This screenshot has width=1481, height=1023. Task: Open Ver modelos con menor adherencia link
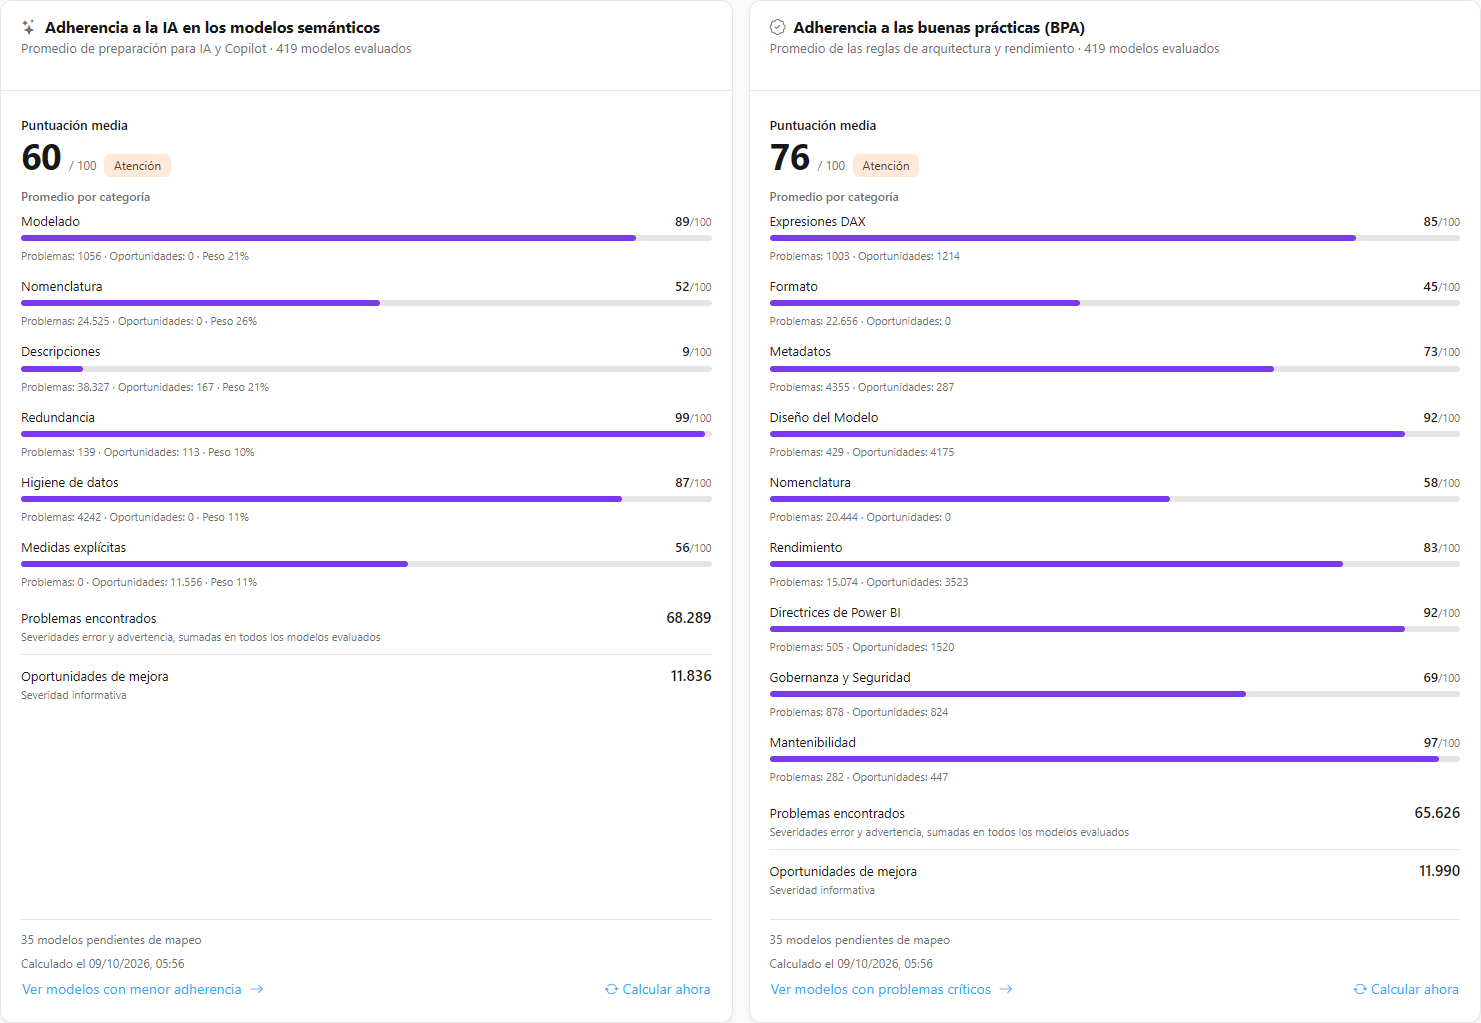click(143, 989)
